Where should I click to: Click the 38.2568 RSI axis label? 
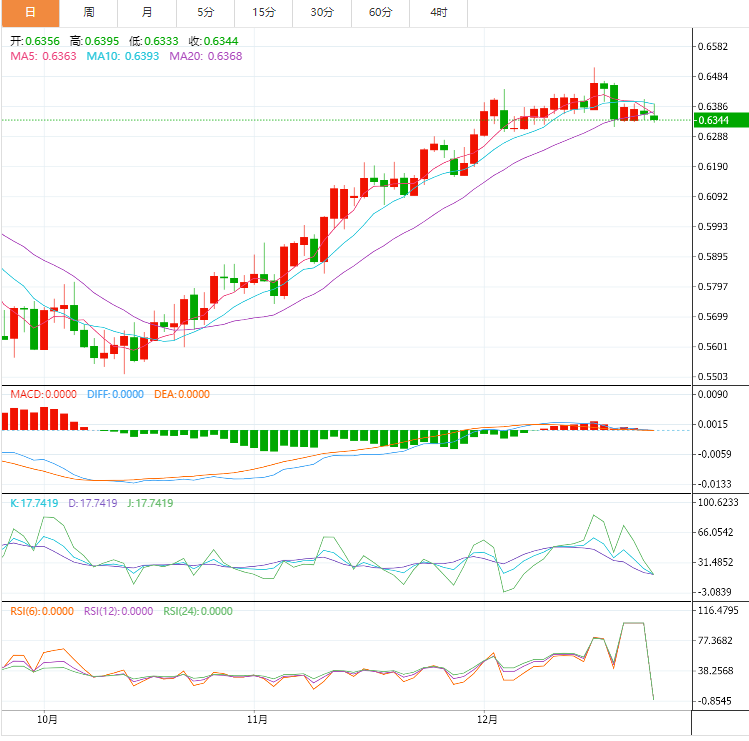pyautogui.click(x=716, y=671)
